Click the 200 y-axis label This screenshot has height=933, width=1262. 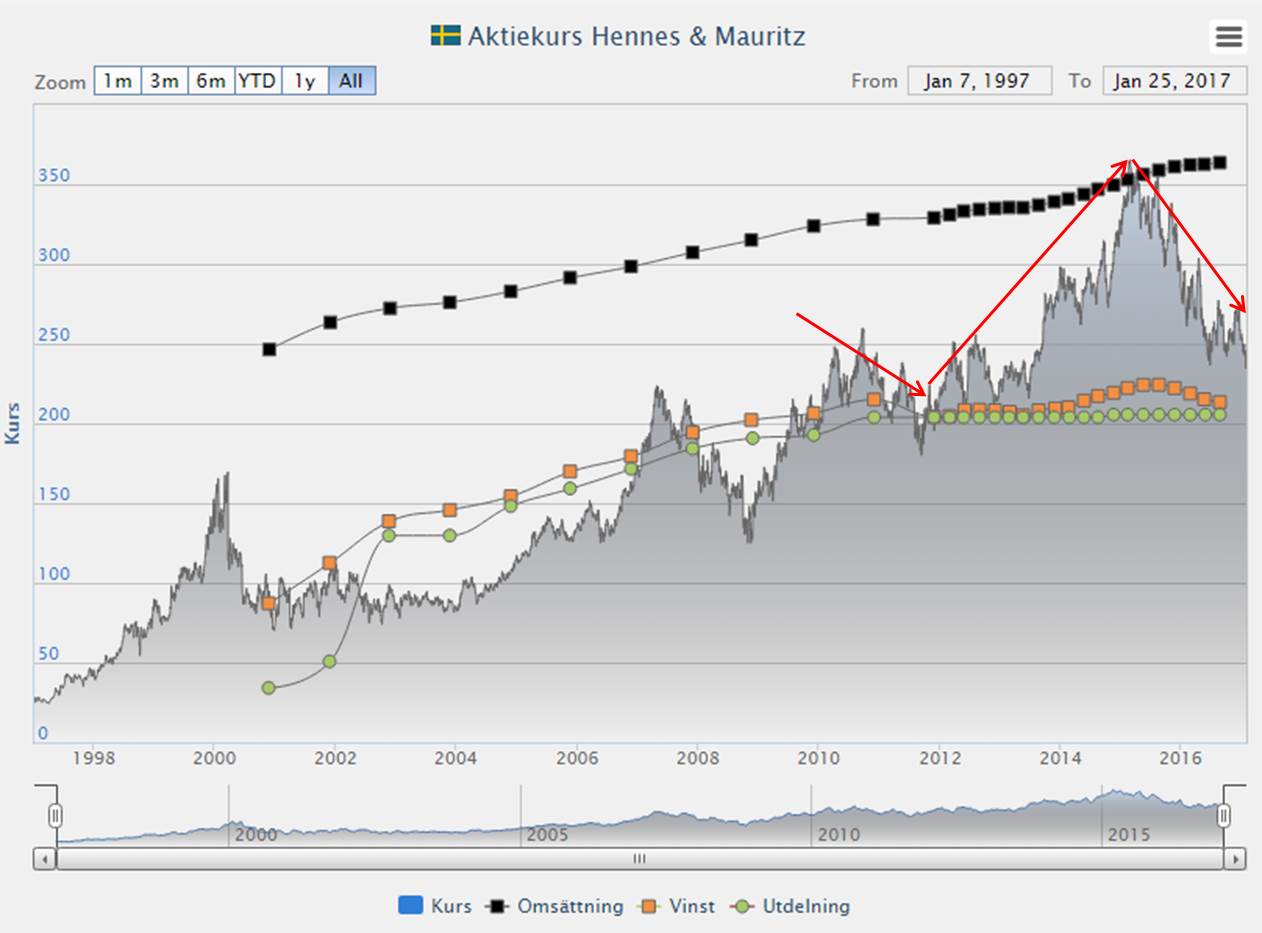(x=54, y=415)
